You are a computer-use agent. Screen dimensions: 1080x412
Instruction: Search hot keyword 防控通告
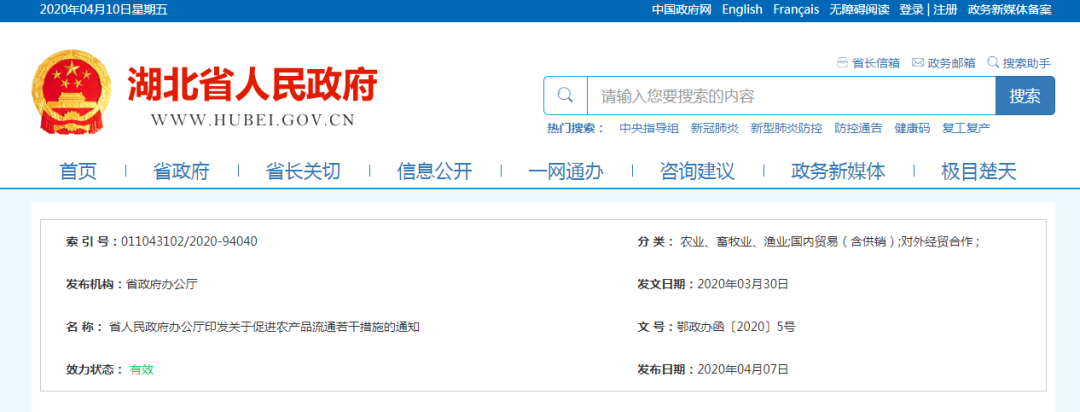[x=858, y=128]
